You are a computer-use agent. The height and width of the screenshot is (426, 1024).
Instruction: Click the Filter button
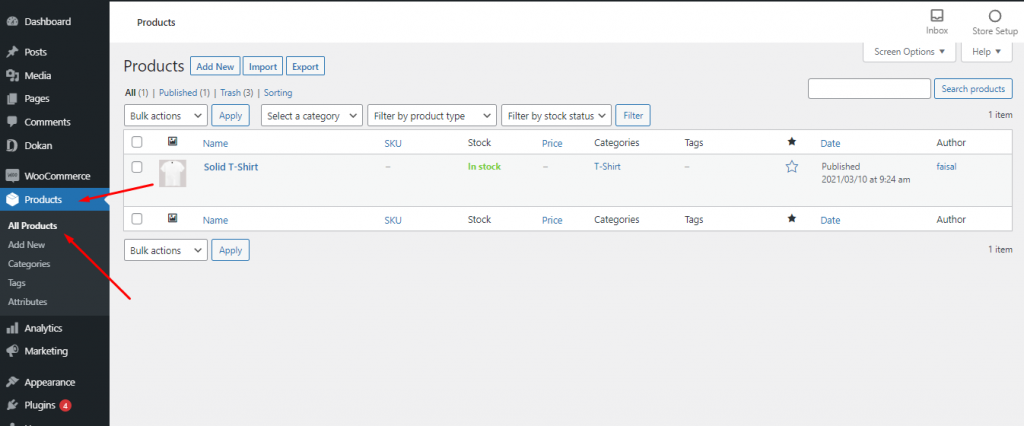coord(633,116)
